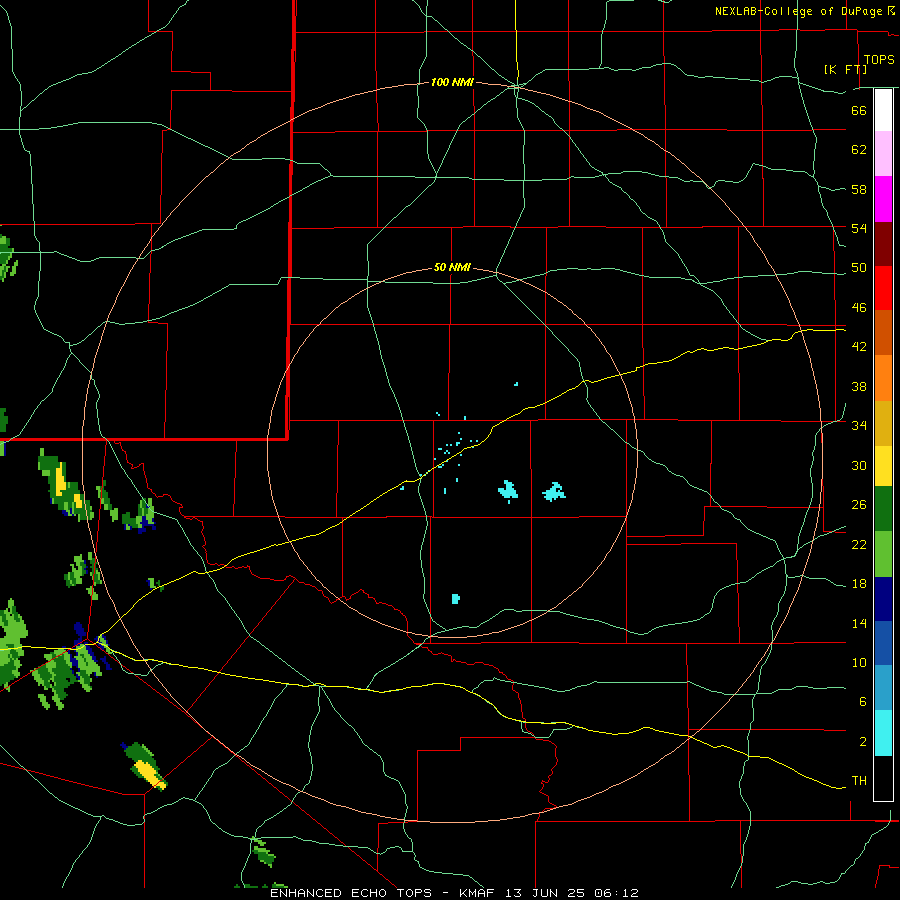Select the dark green legend swatch
Screen dimensions: 900x900
[x=883, y=509]
